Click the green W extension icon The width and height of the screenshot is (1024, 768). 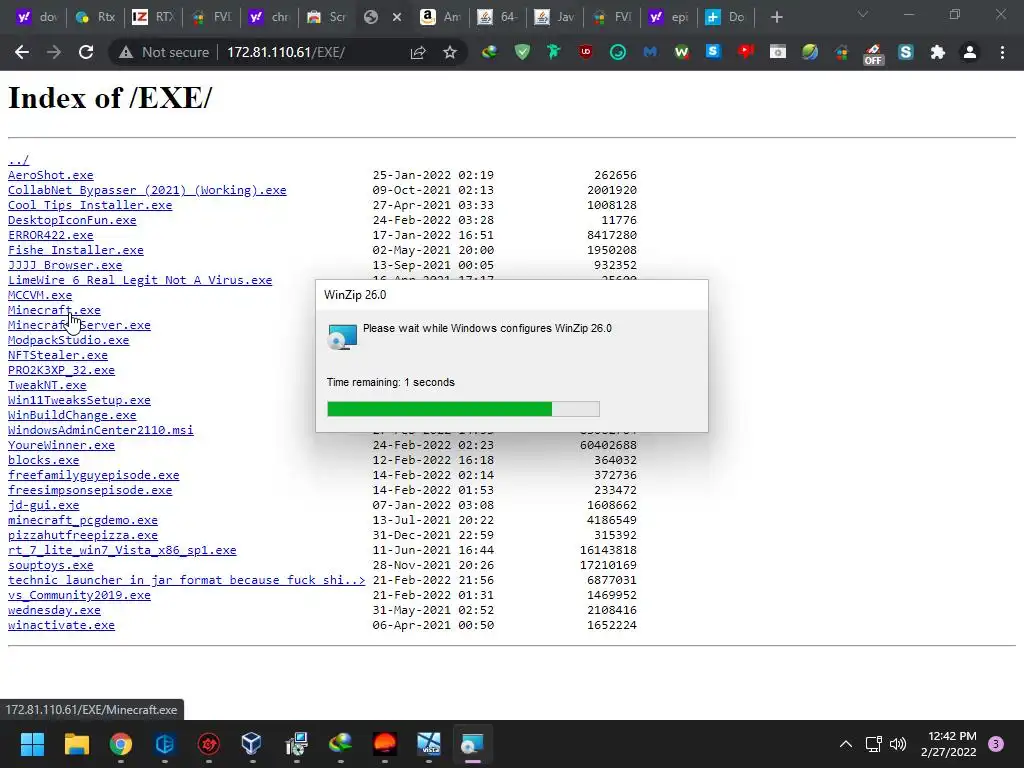pyautogui.click(x=681, y=52)
